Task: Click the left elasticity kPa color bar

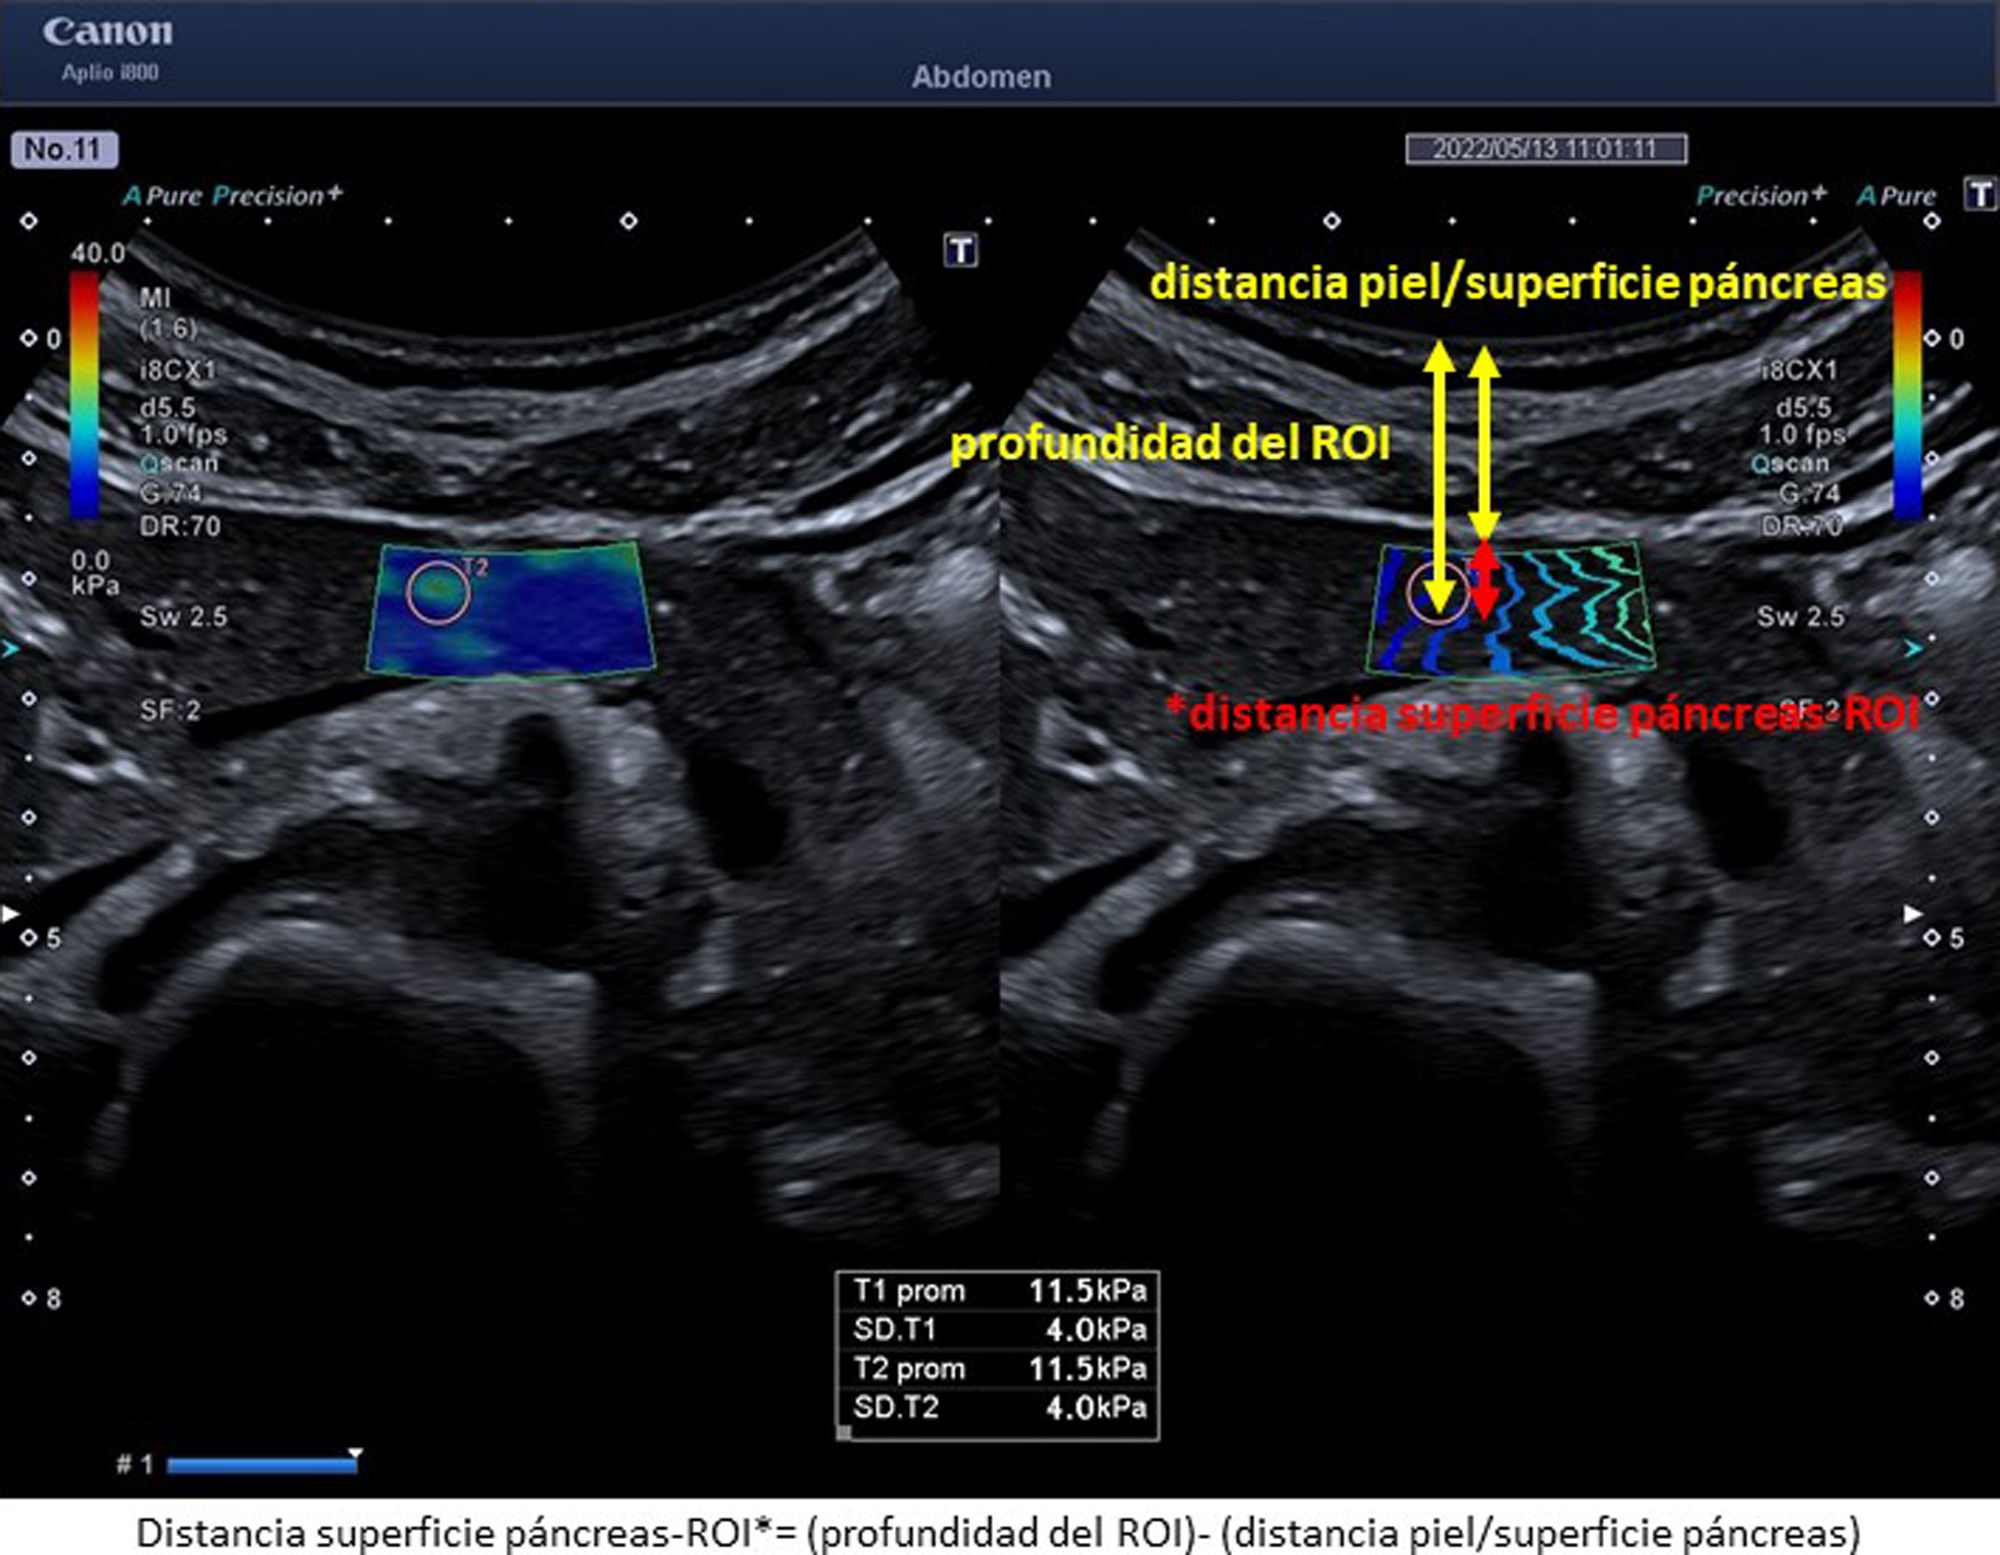Action: tap(84, 395)
